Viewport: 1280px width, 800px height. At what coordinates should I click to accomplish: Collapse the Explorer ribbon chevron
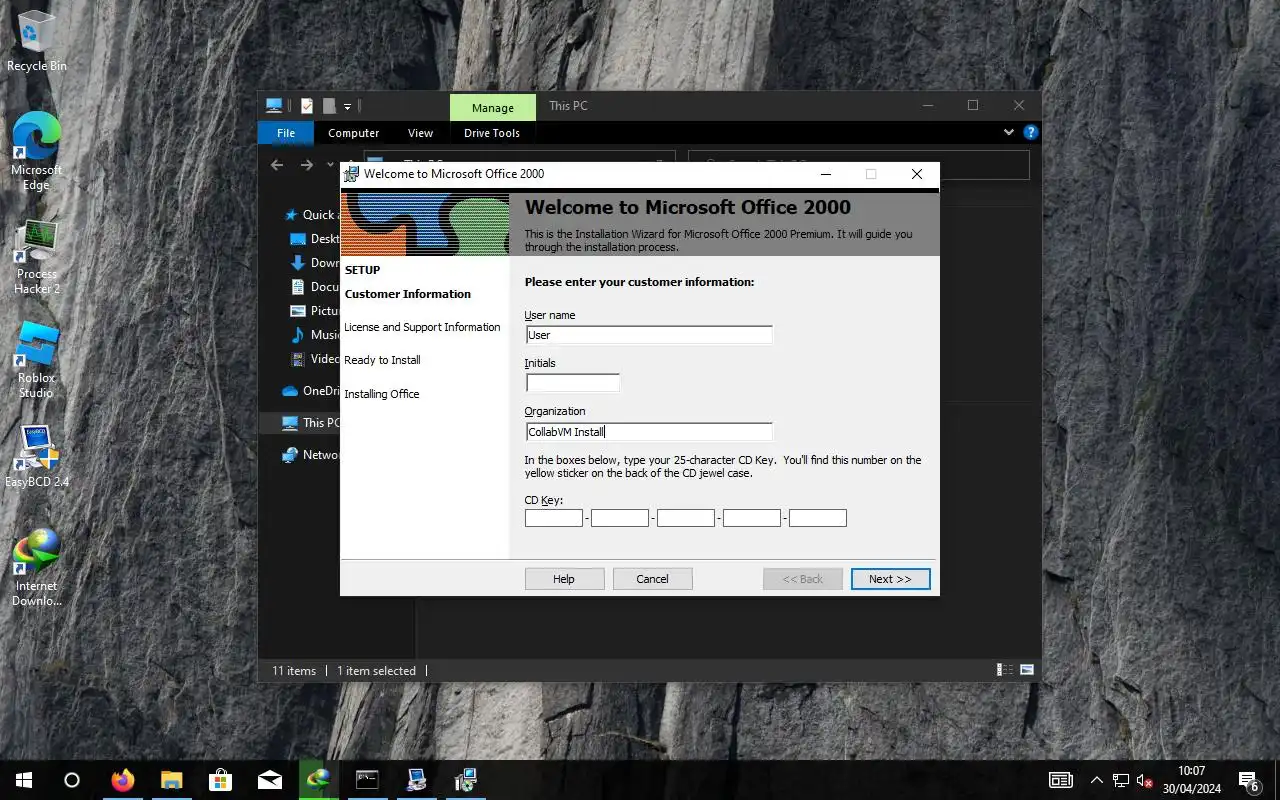[x=1008, y=132]
